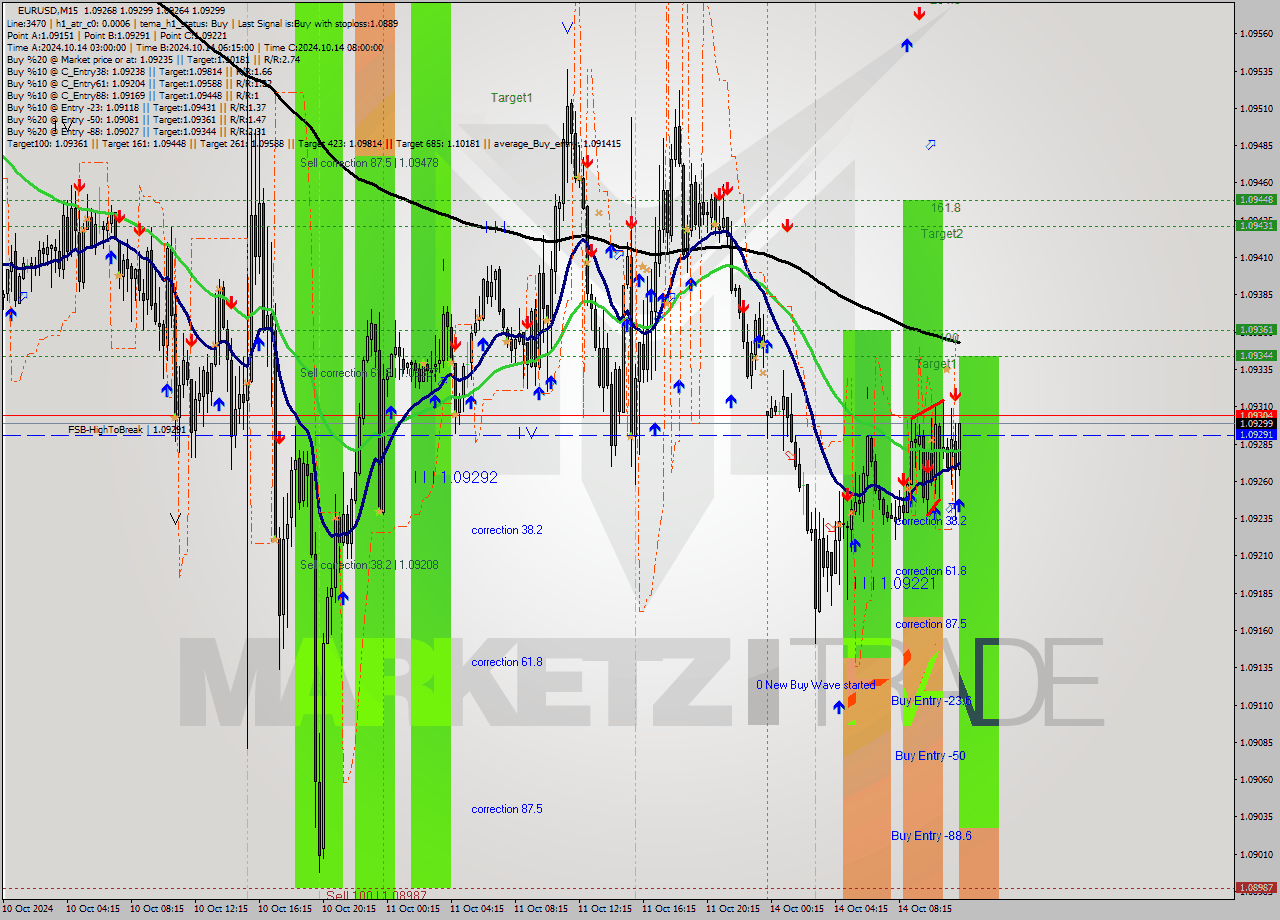The width and height of the screenshot is (1280, 920).
Task: Click the 0 New Buy Wave started label
Action: tap(815, 685)
